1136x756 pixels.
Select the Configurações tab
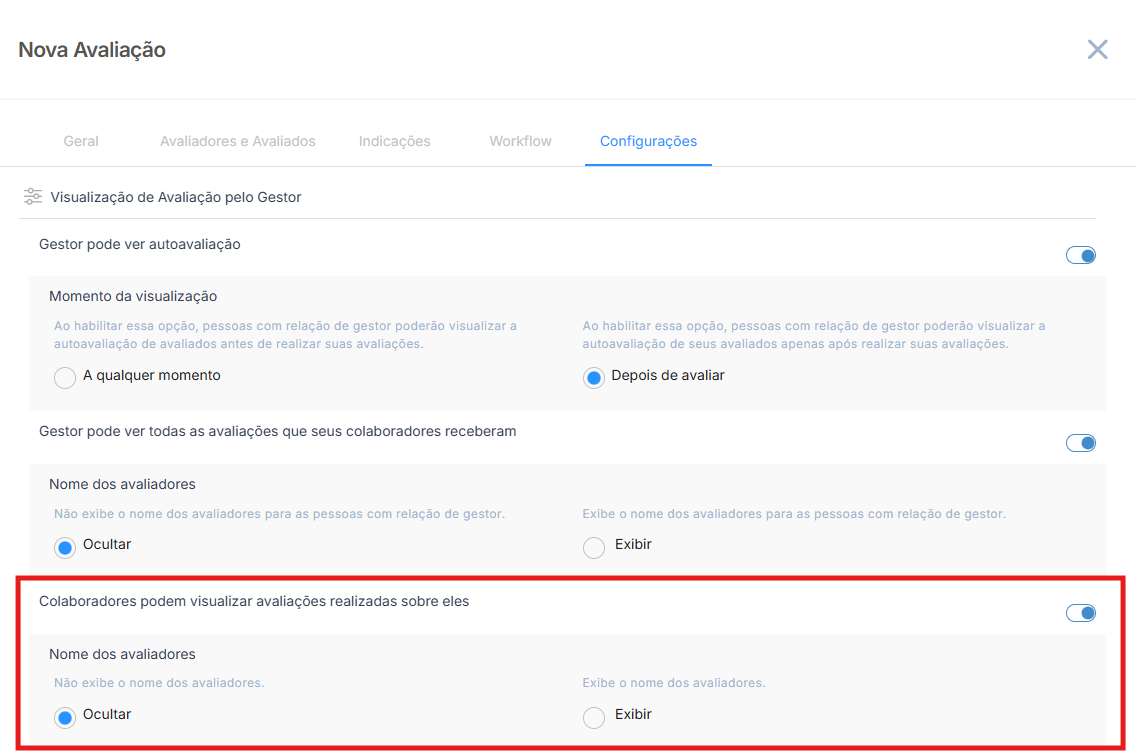tap(648, 141)
